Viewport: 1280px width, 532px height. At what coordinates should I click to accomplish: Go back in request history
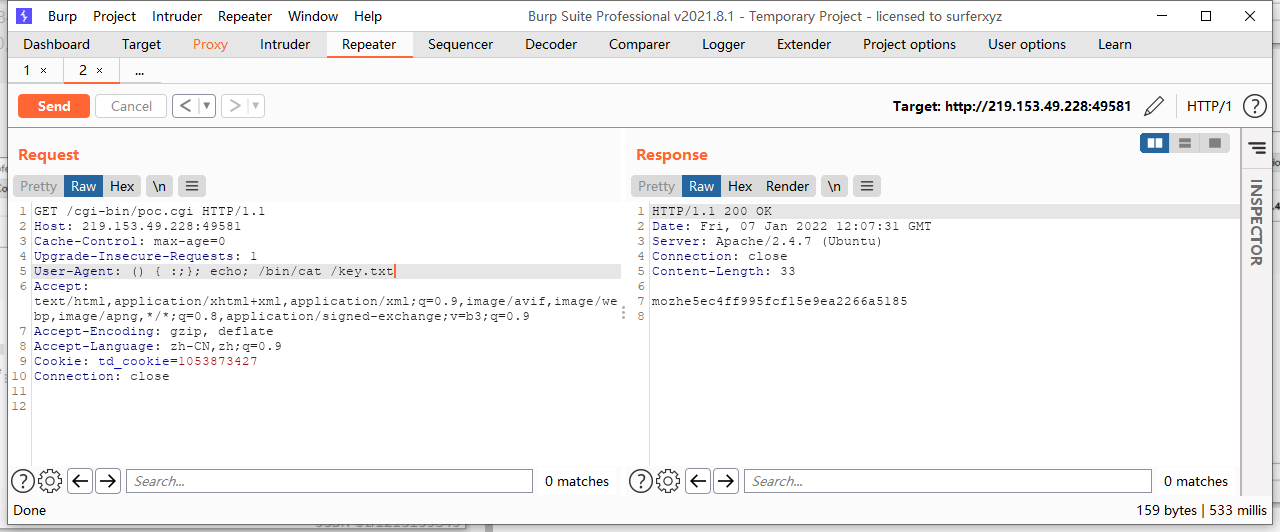pos(185,105)
